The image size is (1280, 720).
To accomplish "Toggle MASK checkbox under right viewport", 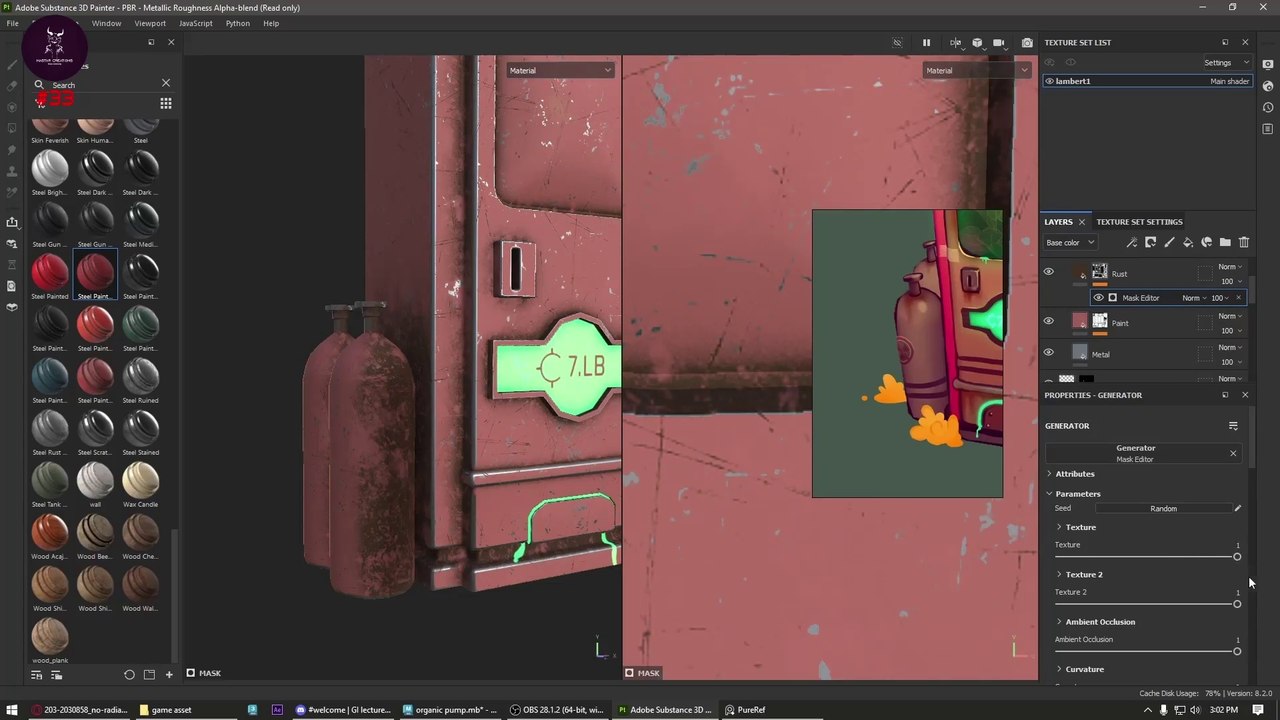I will click(x=629, y=673).
